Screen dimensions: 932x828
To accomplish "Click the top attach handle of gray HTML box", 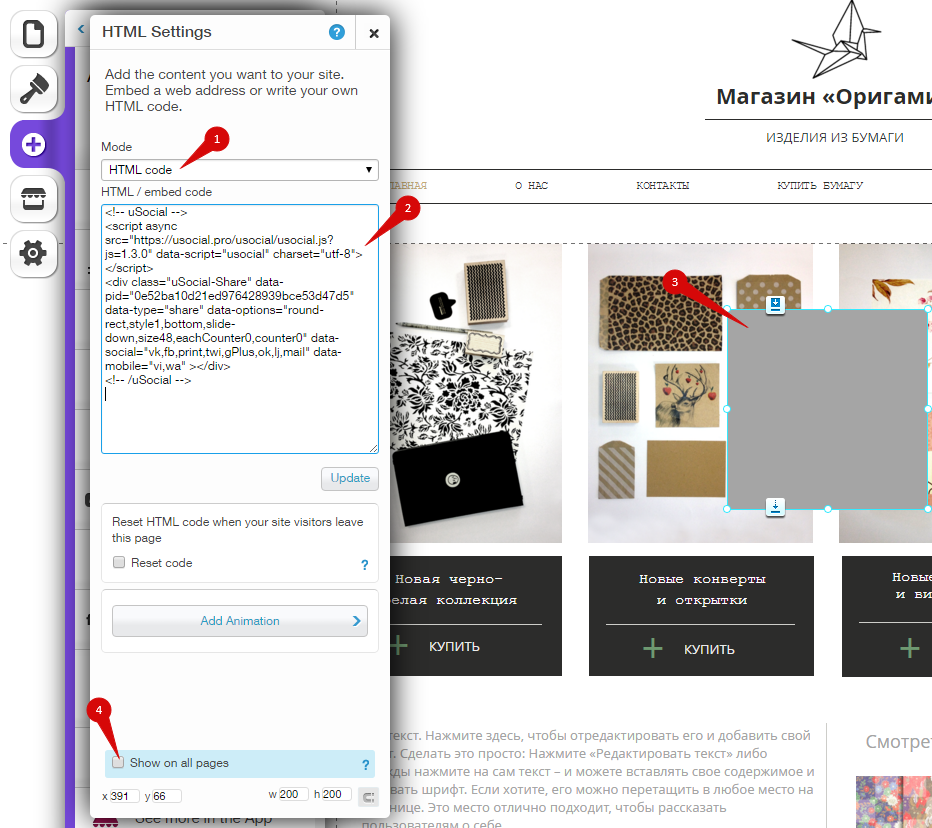I will pos(775,305).
